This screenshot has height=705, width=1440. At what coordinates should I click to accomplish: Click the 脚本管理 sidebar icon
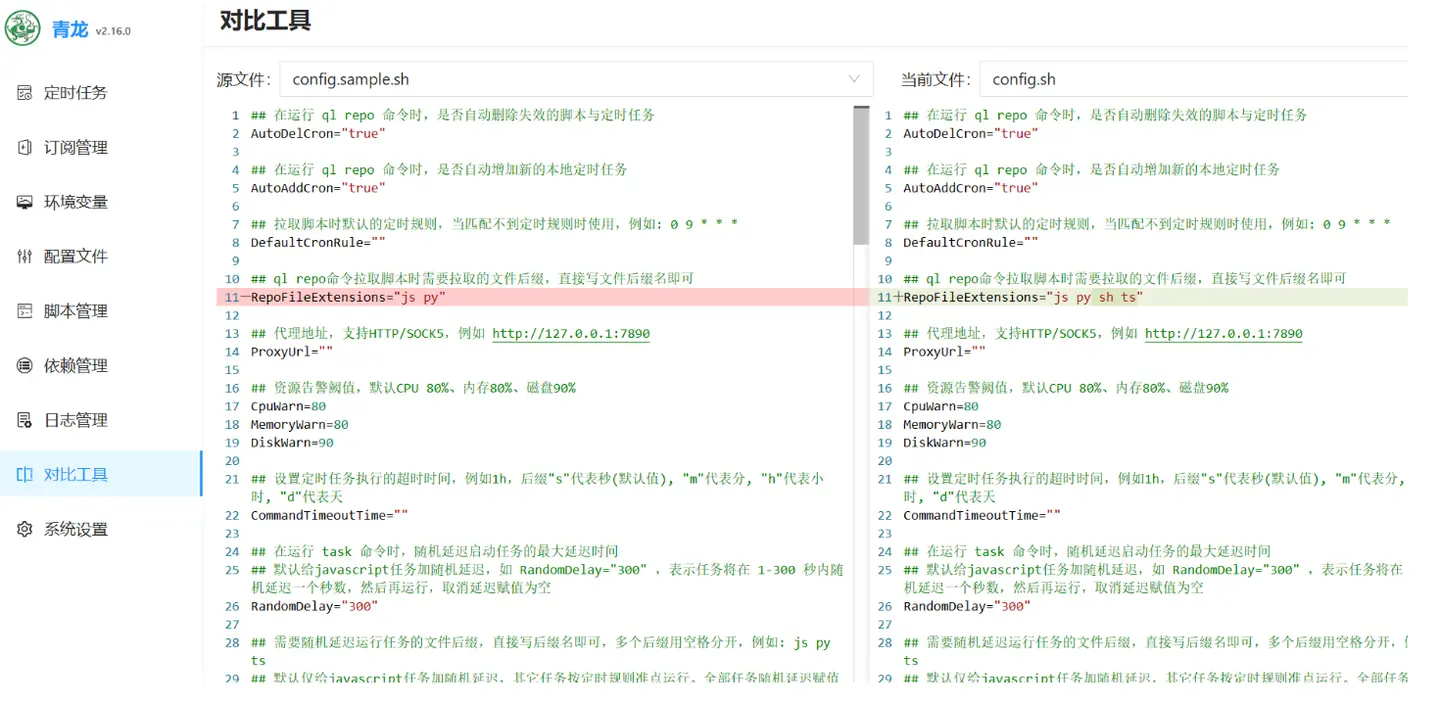tap(25, 311)
